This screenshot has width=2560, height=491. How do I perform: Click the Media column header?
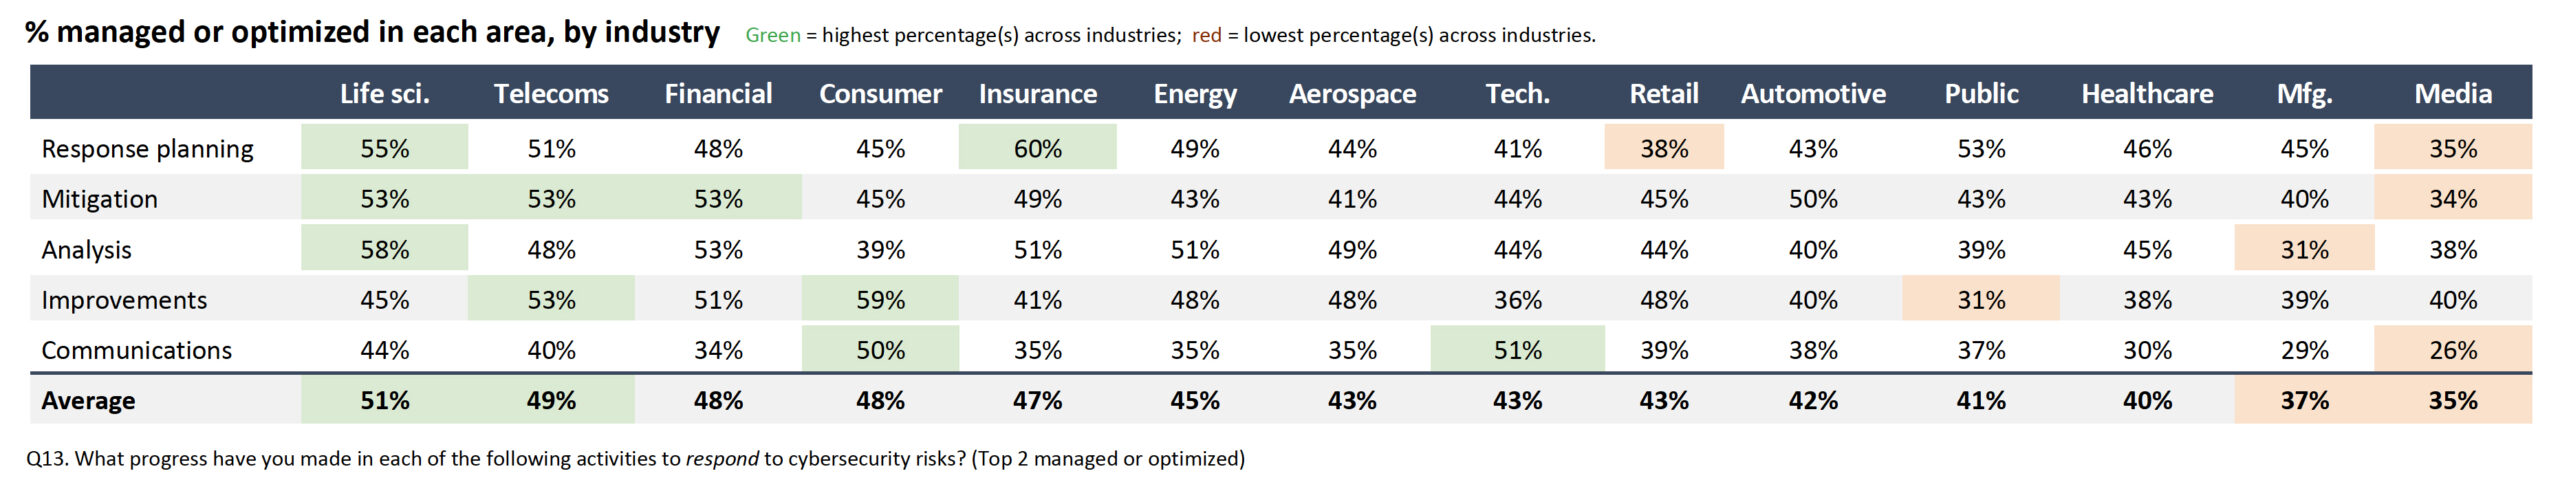click(2453, 94)
